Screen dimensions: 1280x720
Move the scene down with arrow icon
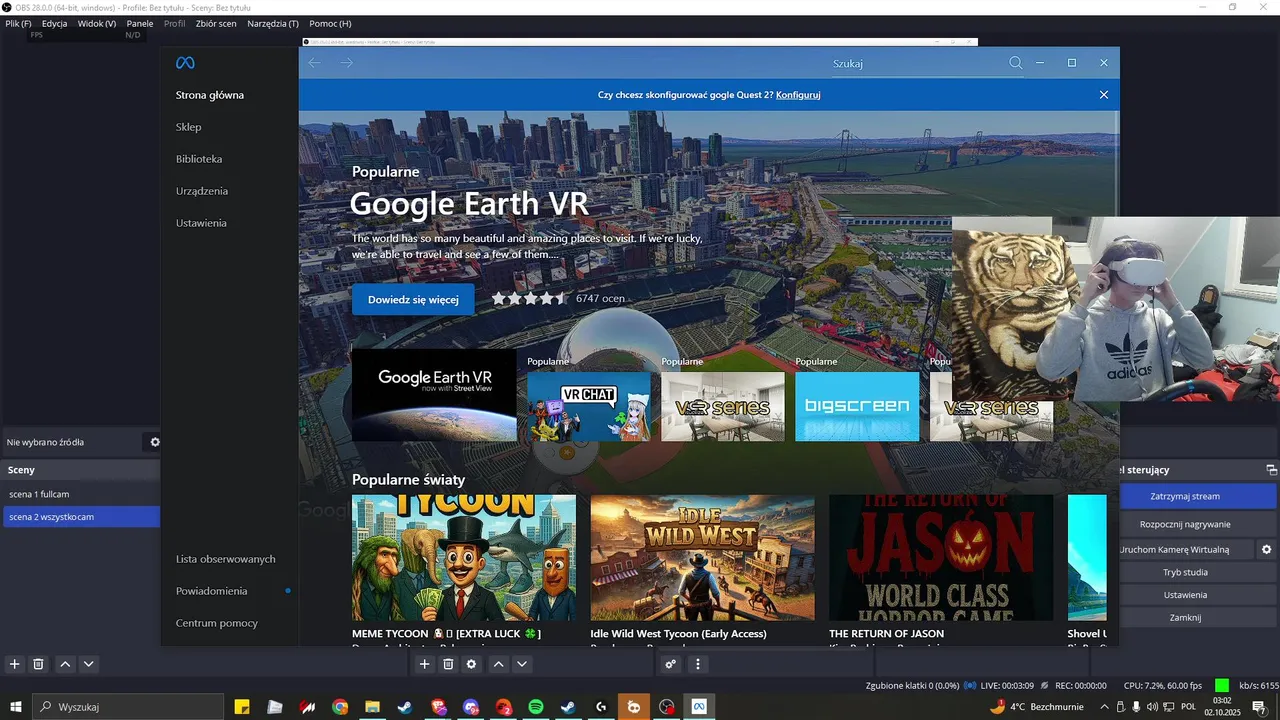pyautogui.click(x=89, y=664)
